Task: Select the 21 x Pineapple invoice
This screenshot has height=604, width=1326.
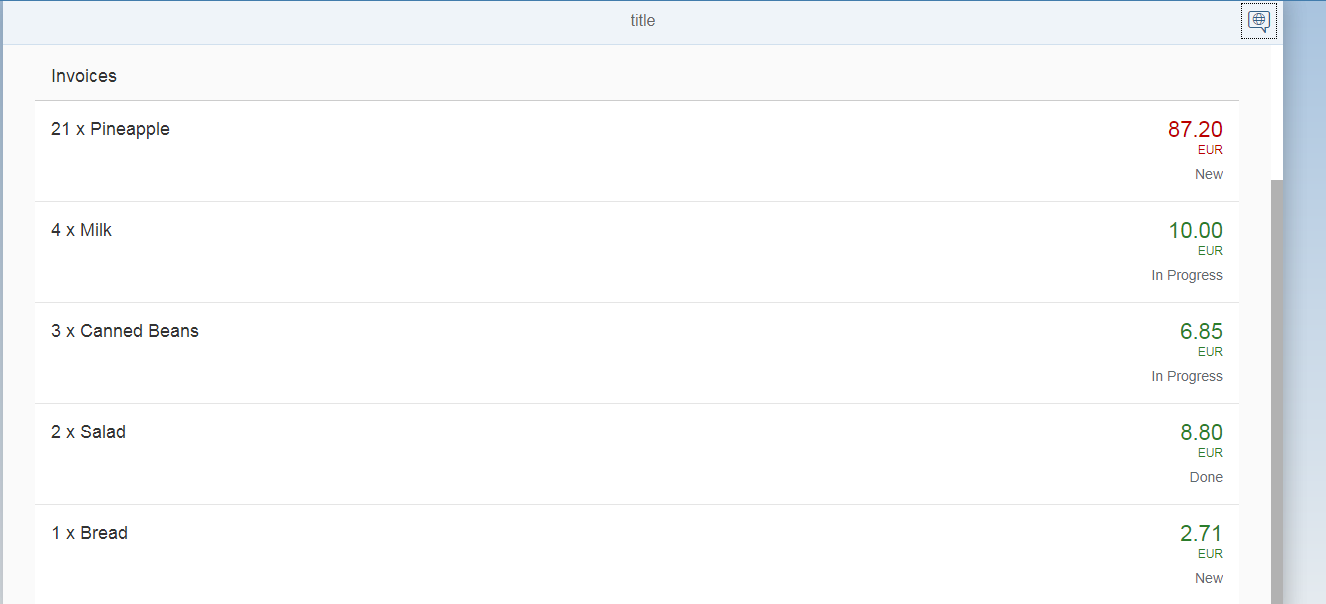Action: [x=110, y=129]
